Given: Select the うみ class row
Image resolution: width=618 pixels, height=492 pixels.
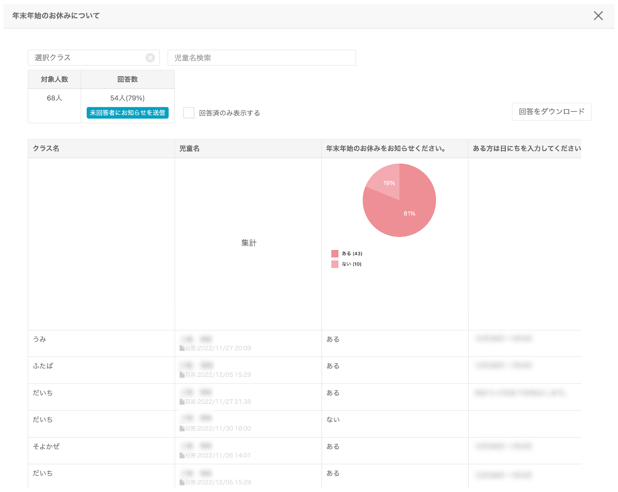Looking at the screenshot, I should click(x=40, y=340).
